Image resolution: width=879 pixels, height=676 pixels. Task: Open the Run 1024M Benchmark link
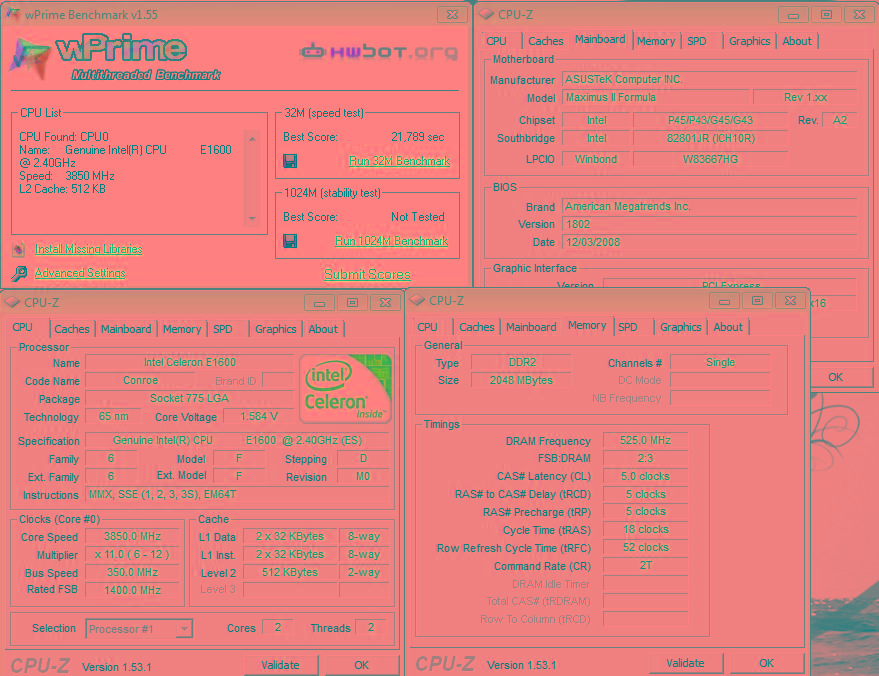click(391, 241)
